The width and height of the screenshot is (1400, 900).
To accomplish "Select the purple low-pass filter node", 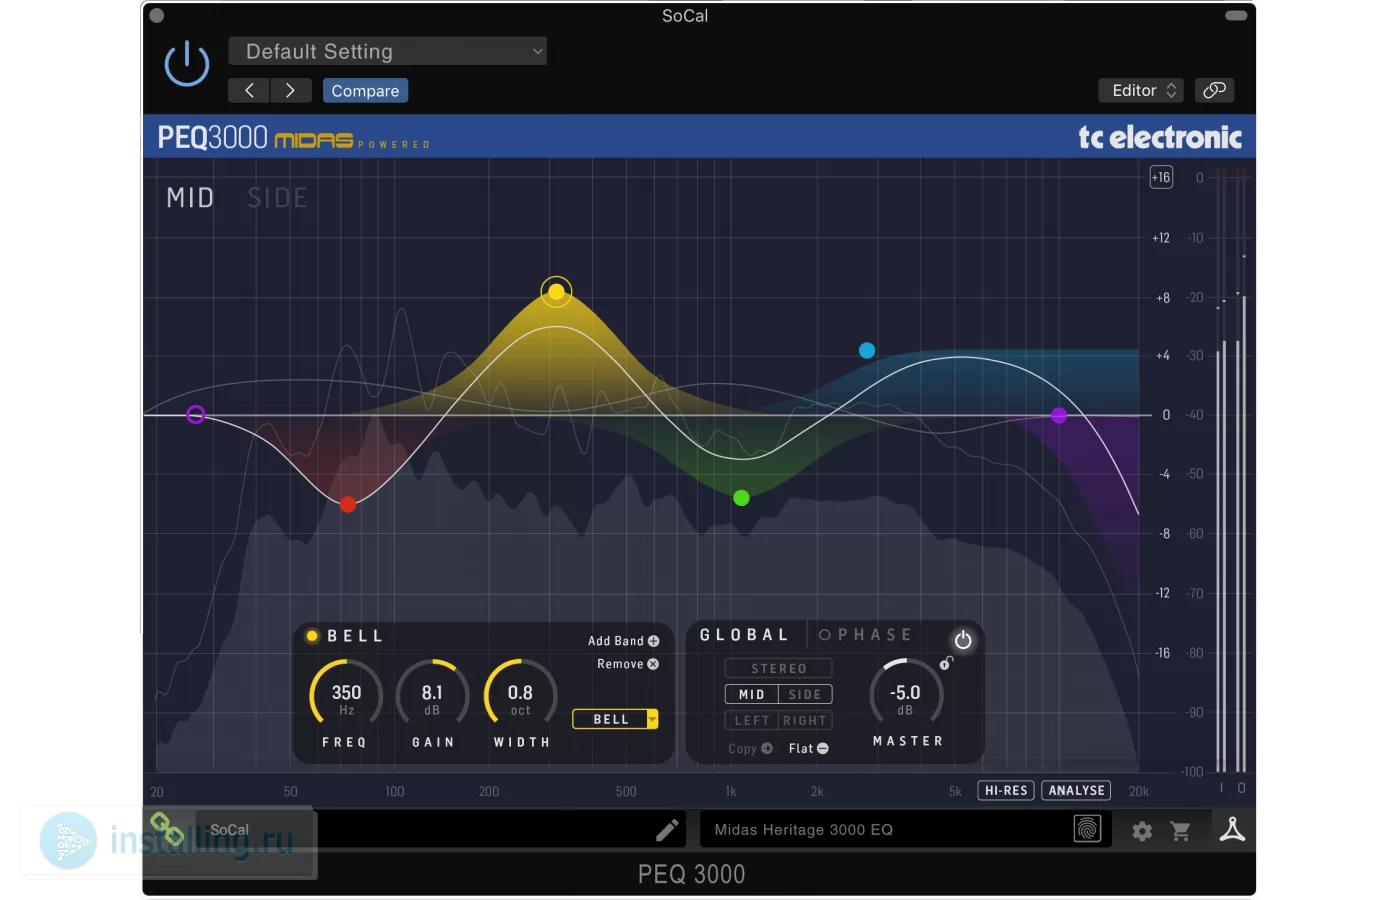I will pyautogui.click(x=1059, y=415).
